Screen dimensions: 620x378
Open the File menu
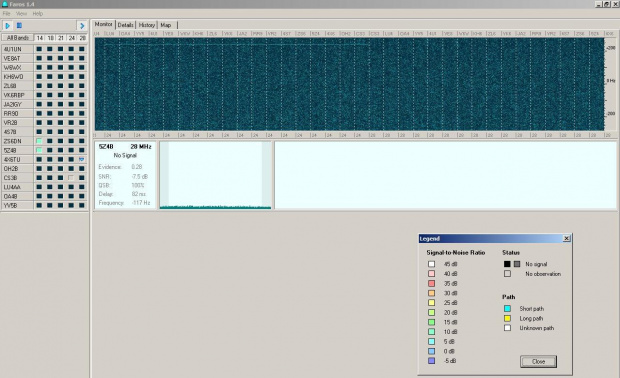point(6,13)
